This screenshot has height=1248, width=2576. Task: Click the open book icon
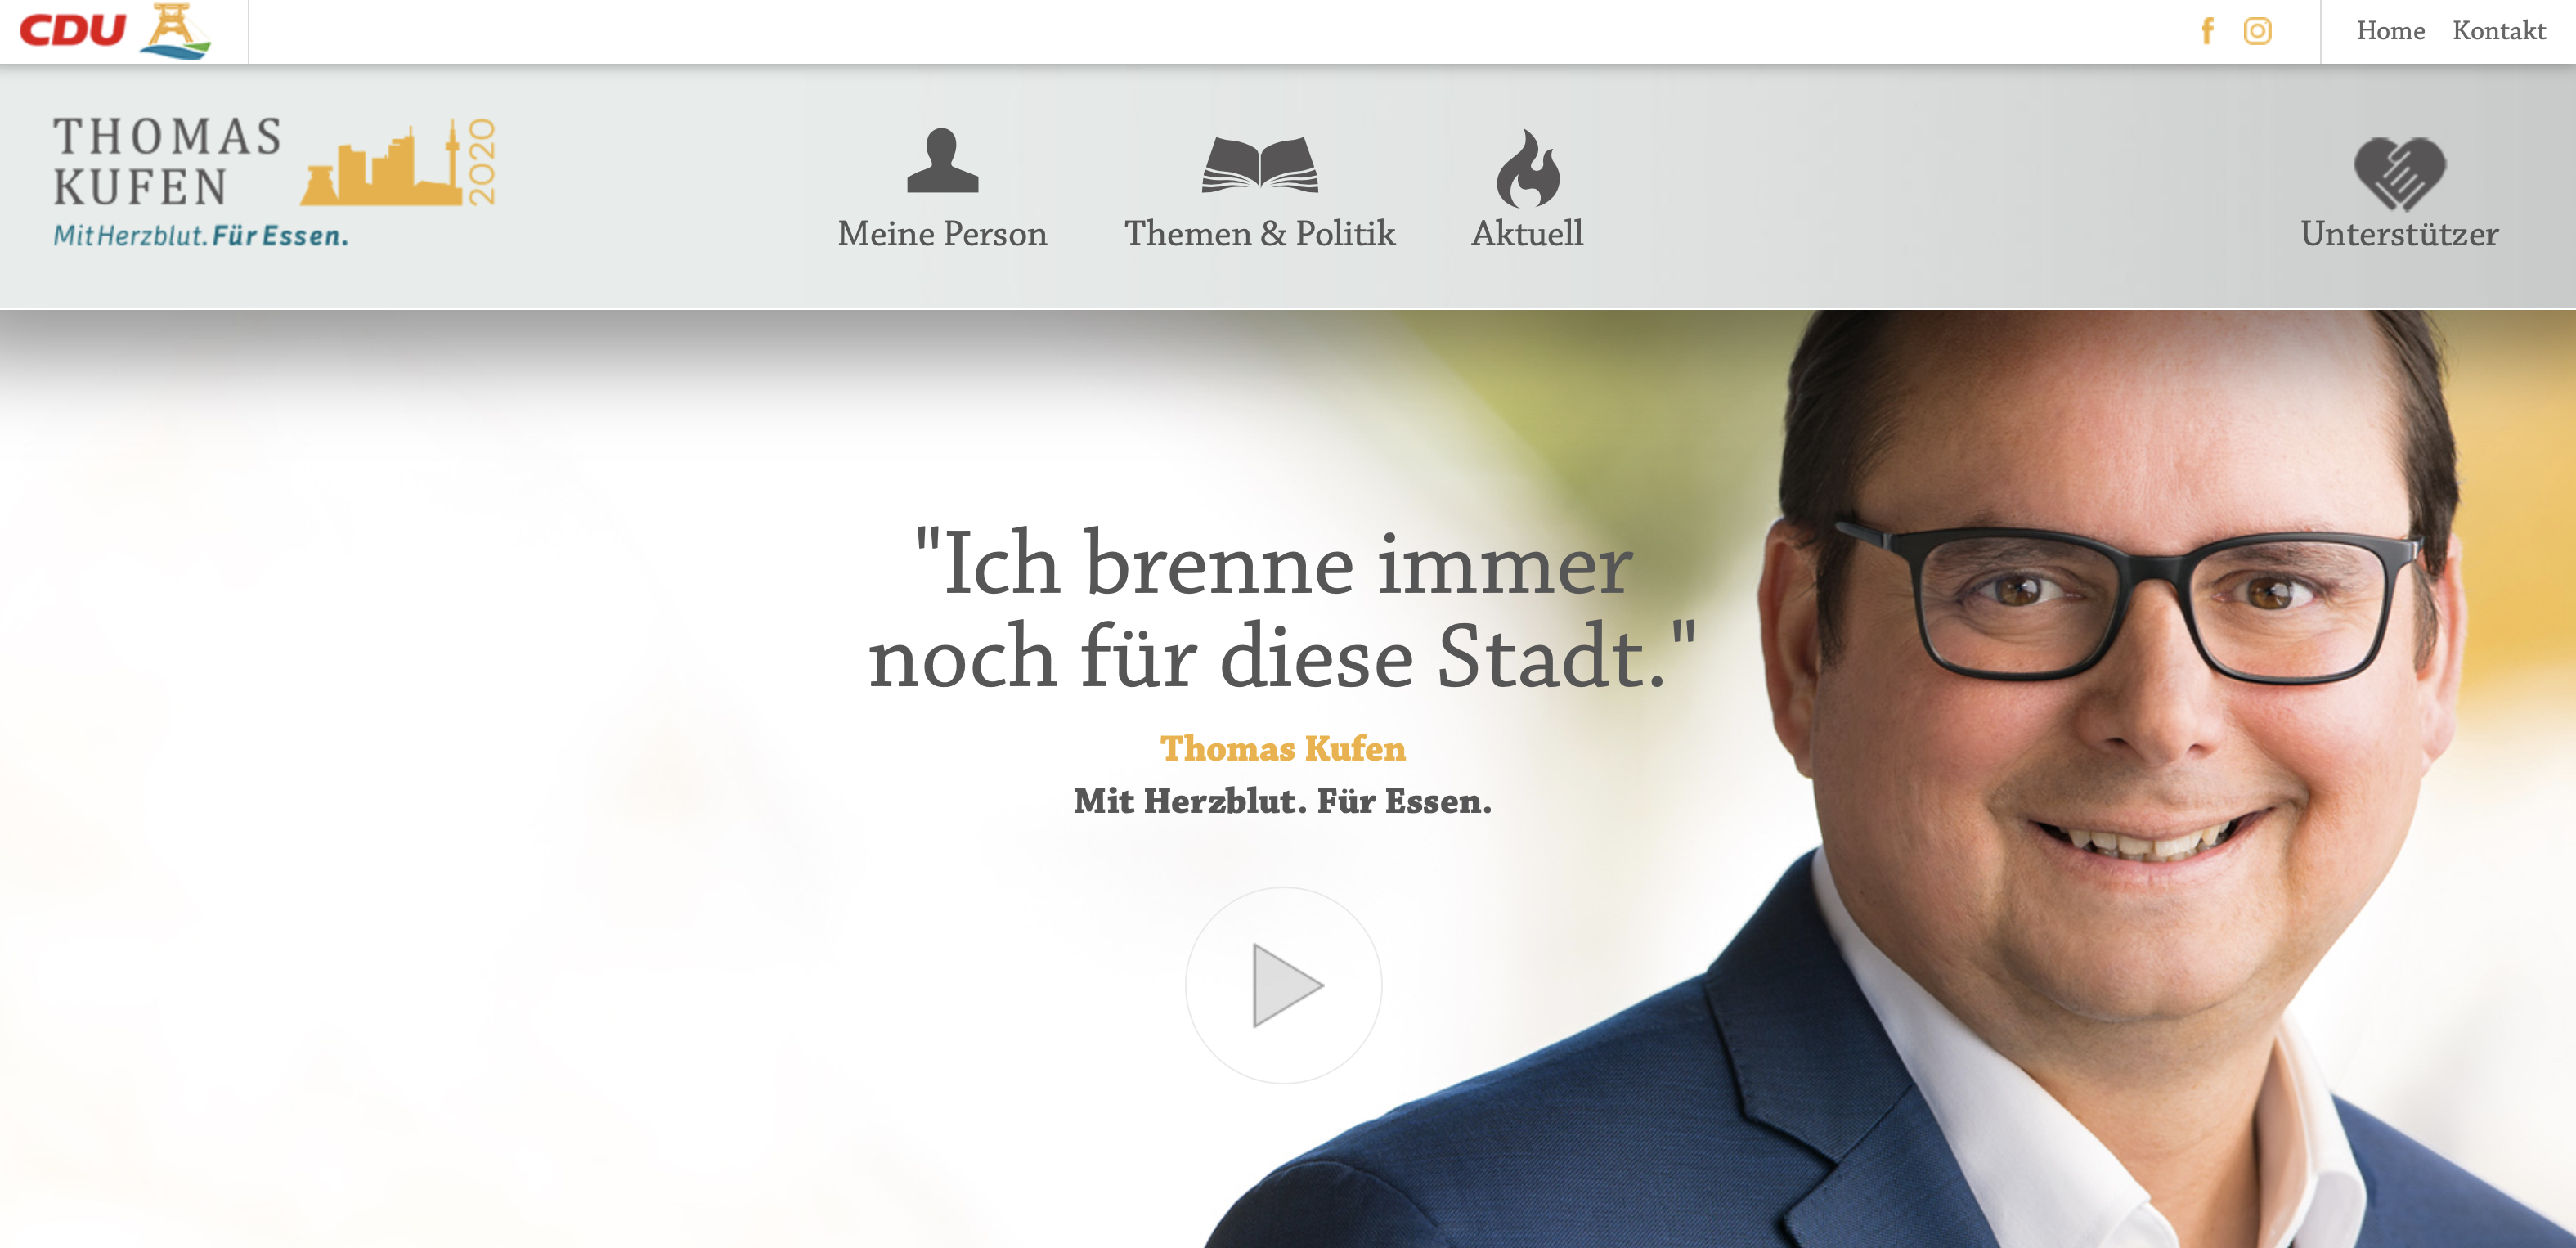point(1260,164)
